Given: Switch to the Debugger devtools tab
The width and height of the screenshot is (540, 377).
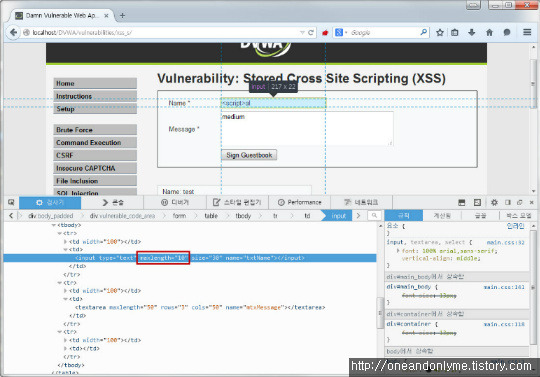Looking at the screenshot, I should click(175, 202).
